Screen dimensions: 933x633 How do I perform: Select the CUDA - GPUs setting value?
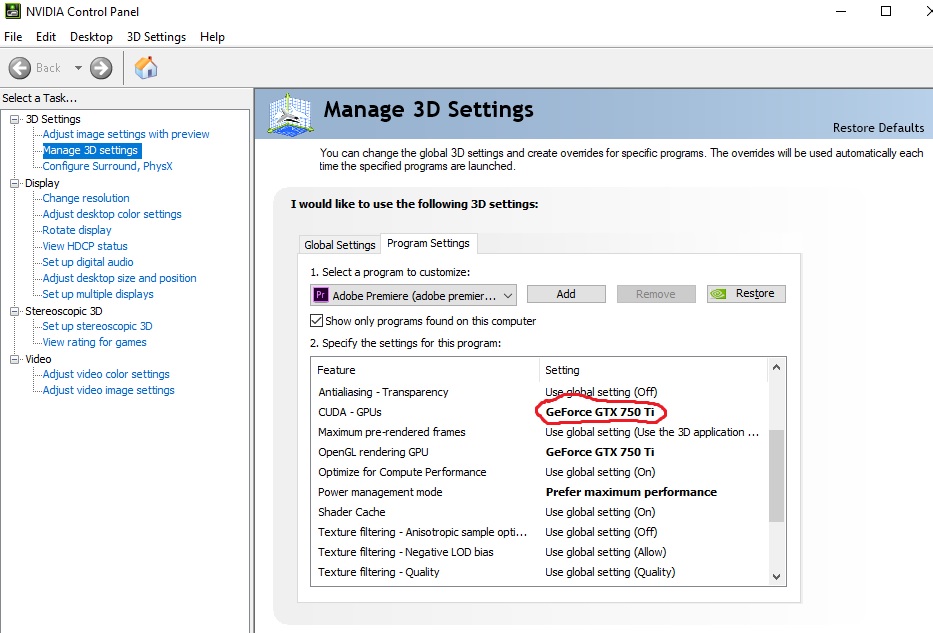coord(600,412)
